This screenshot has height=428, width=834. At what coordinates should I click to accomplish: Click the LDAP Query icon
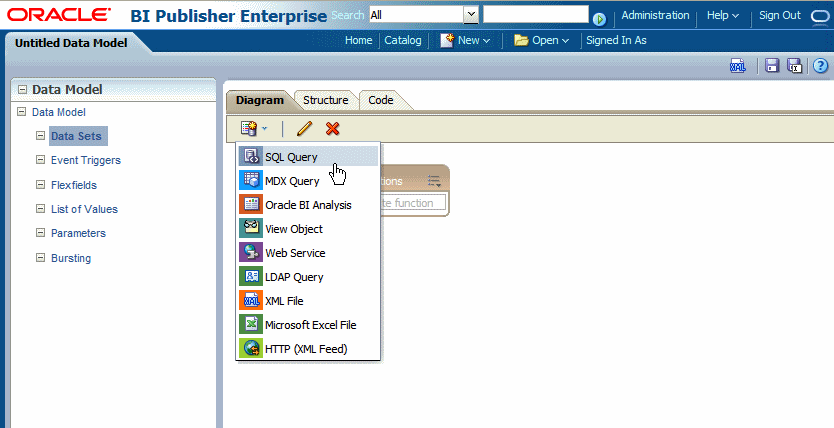[x=250, y=276]
